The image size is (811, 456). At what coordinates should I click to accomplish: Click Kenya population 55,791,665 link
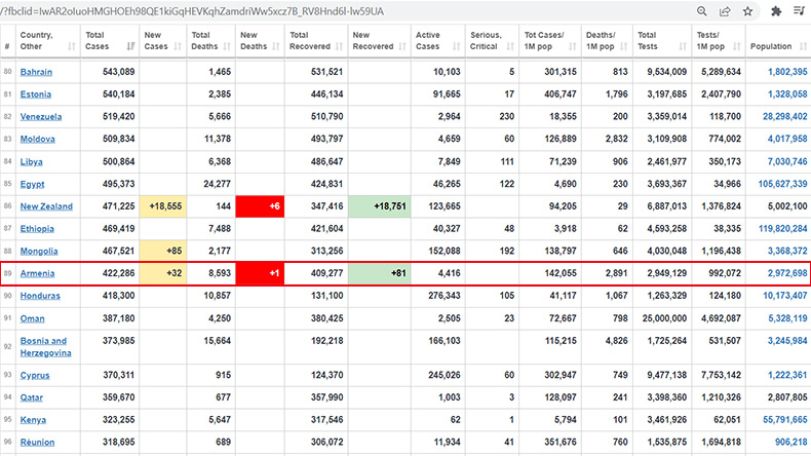tap(785, 420)
